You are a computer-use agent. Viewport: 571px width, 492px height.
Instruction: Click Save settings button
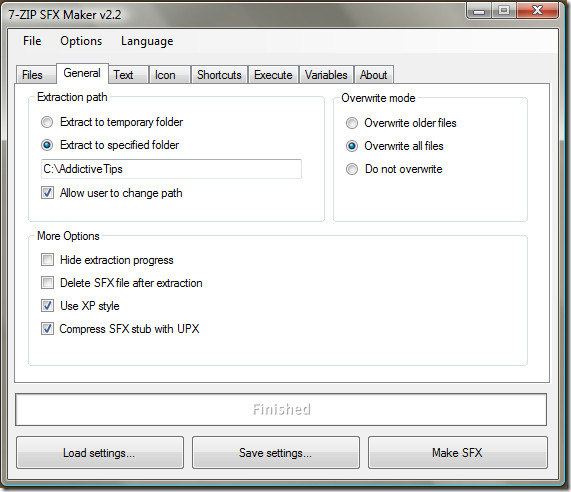(276, 453)
